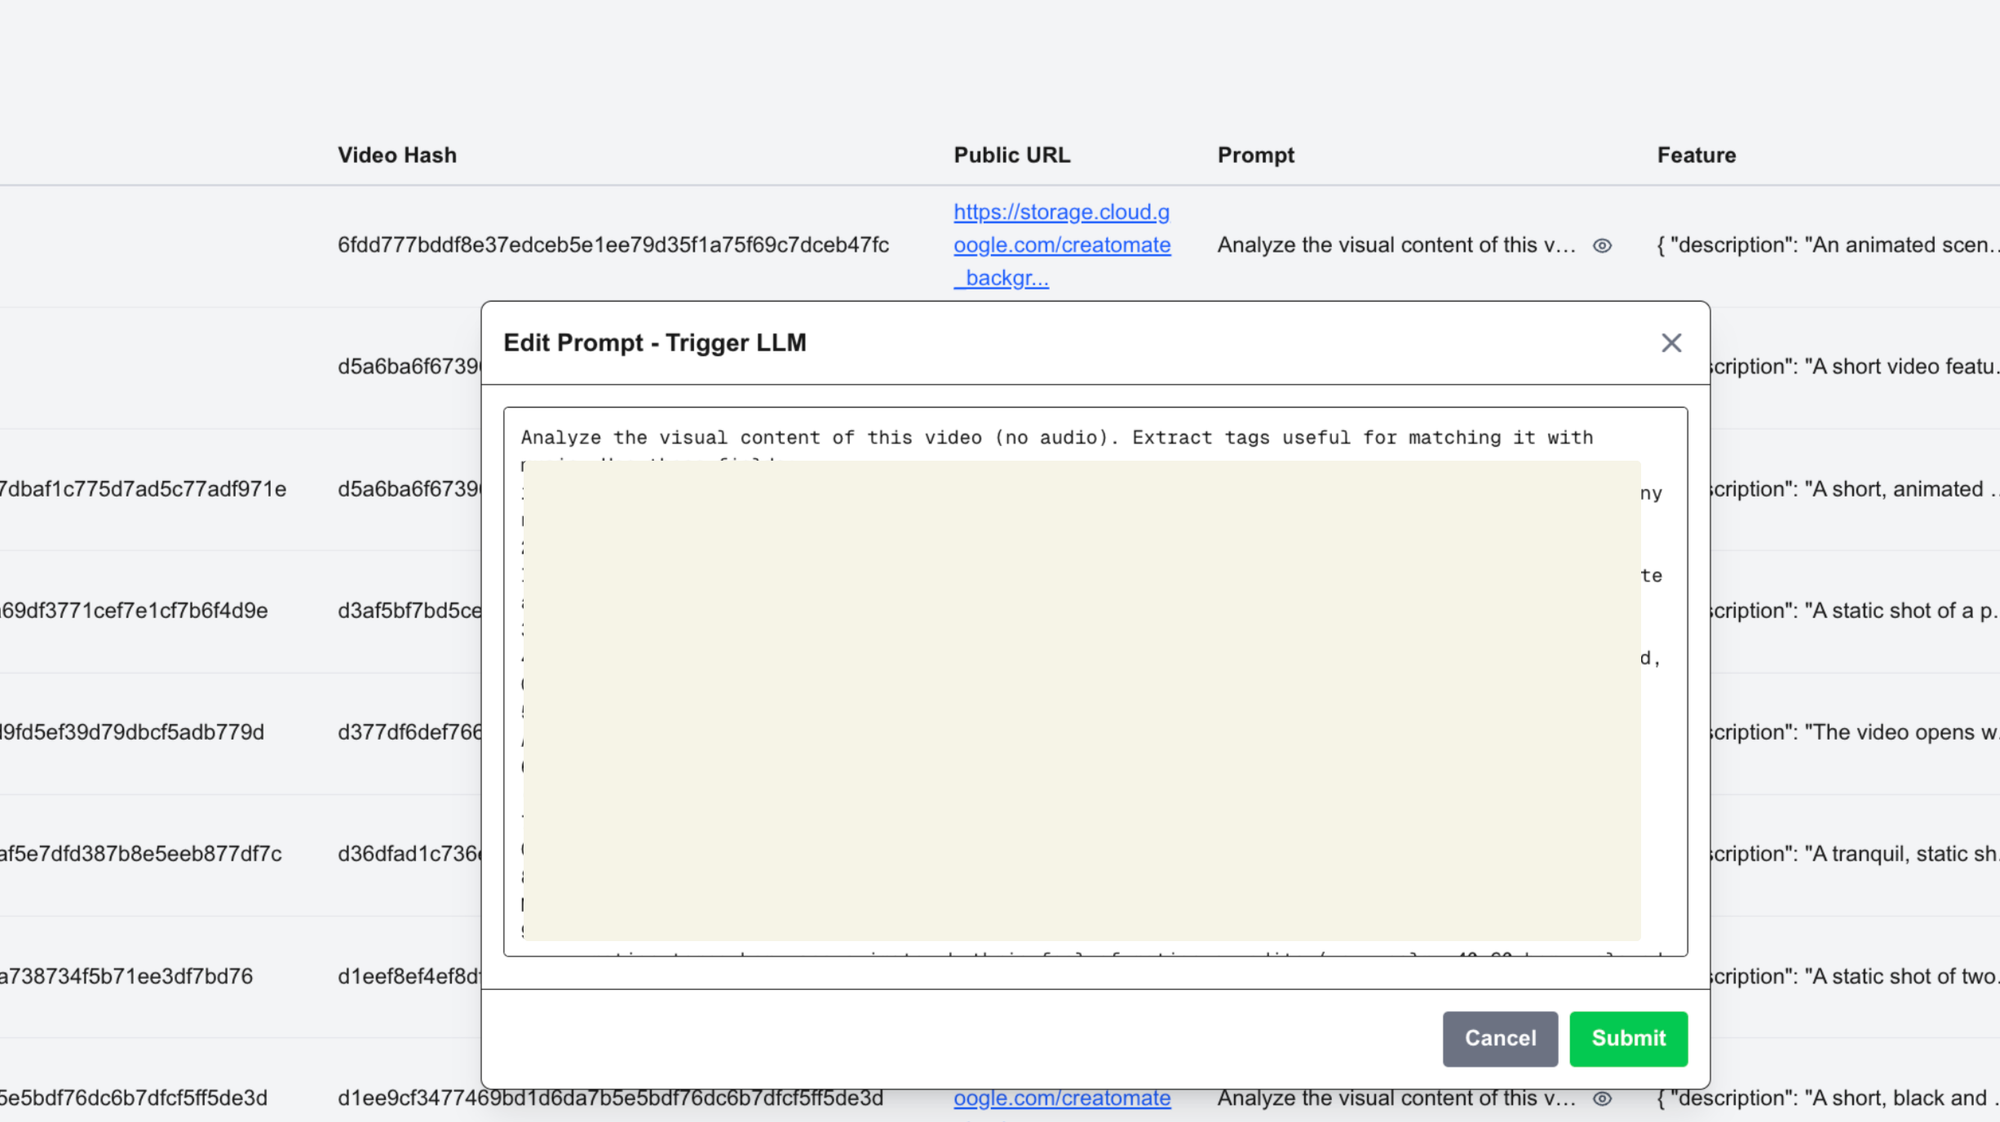View full prompt via first row eye icon
This screenshot has width=2000, height=1122.
tap(1602, 245)
